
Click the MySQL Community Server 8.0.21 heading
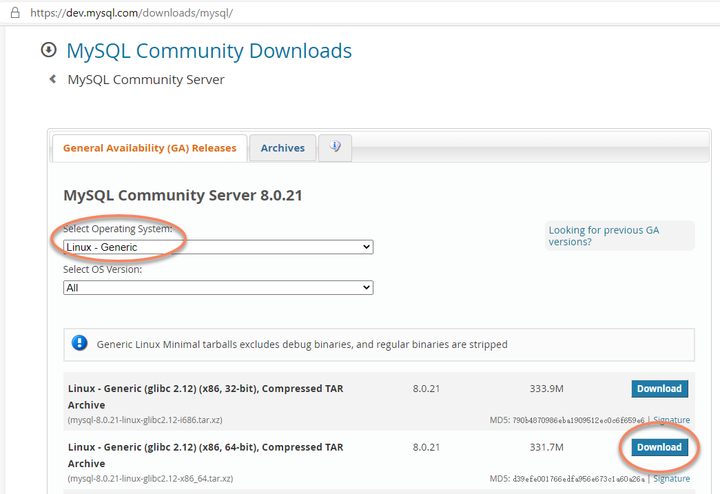[183, 195]
